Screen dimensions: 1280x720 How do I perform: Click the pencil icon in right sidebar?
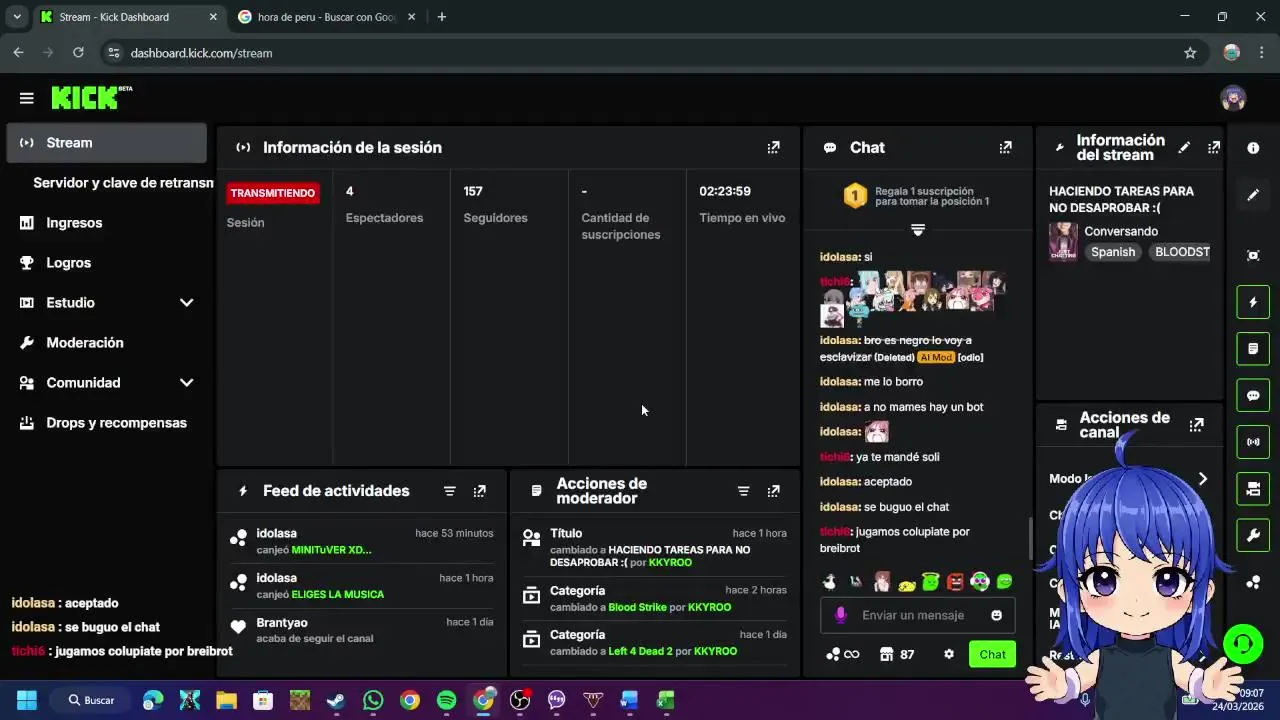point(1253,195)
